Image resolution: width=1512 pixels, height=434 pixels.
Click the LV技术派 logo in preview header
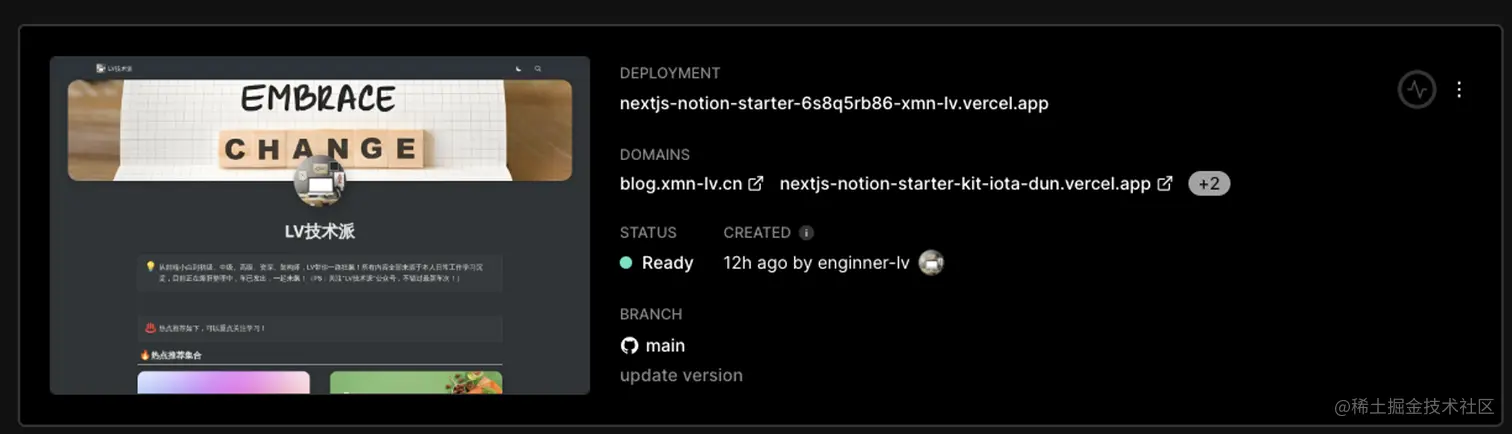click(x=114, y=69)
